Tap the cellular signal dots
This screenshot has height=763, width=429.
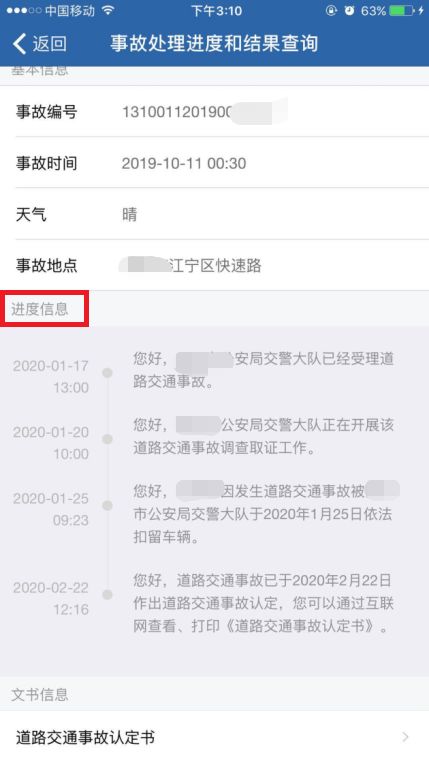click(23, 10)
